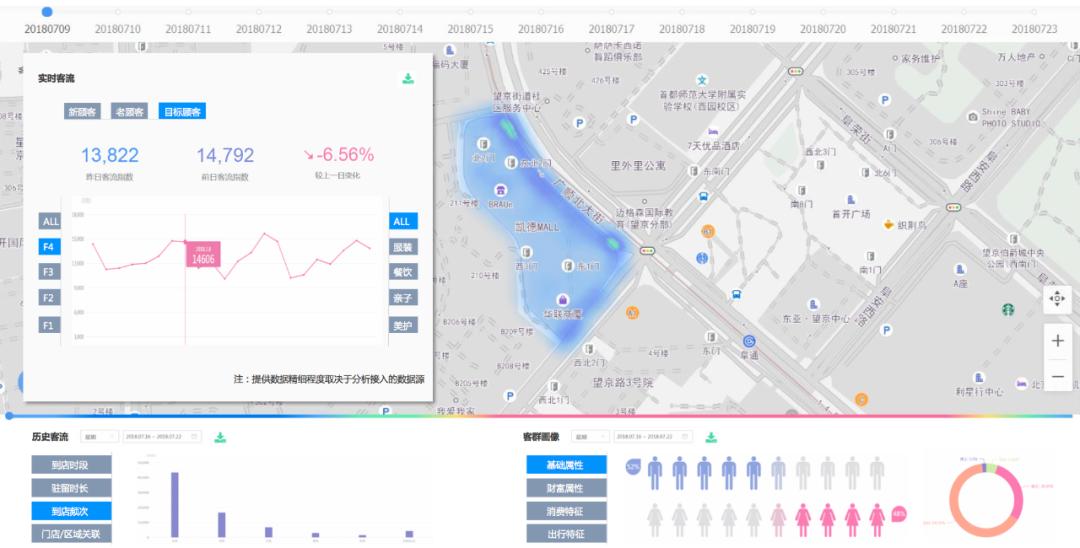Select floor F1 filter
Viewport: 1080px width, 548px height.
coord(48,325)
